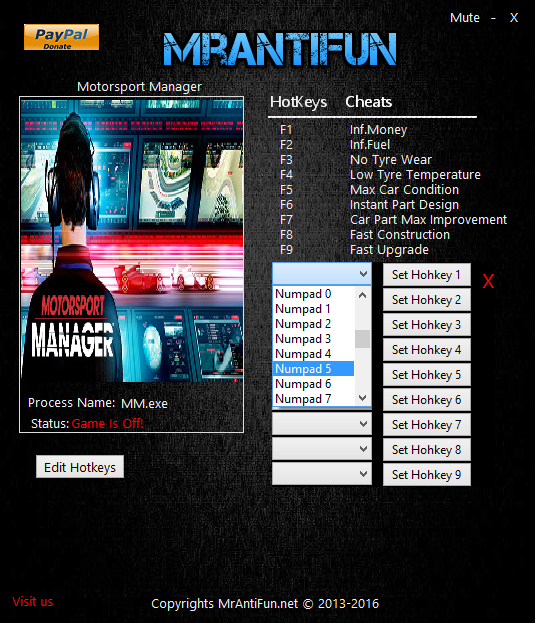Select Numpad 6 in the list
The height and width of the screenshot is (623, 535).
313,384
